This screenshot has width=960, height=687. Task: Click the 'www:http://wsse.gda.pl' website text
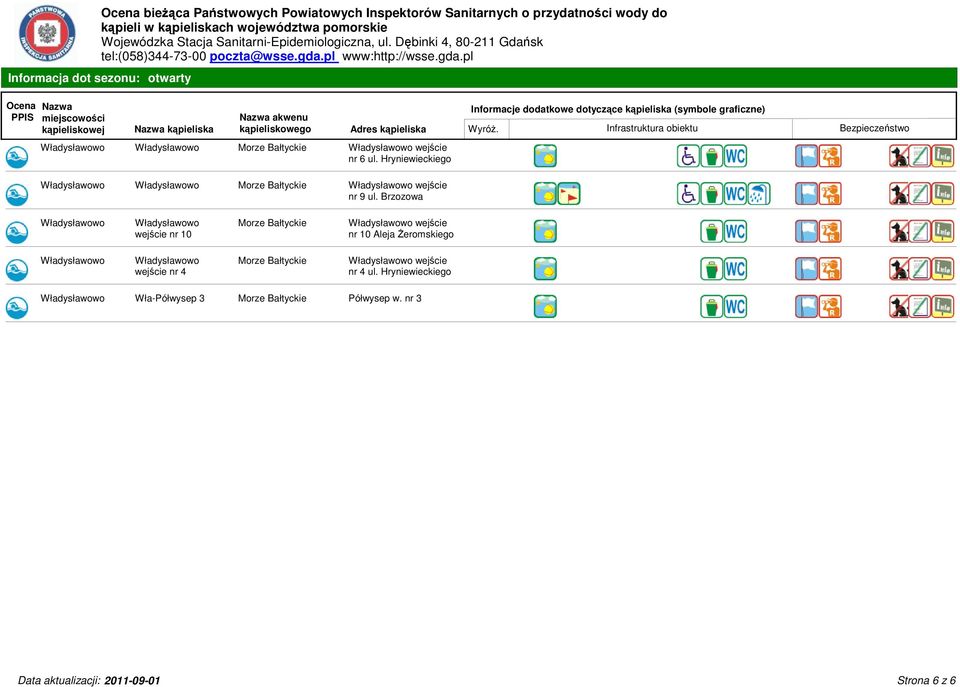pyautogui.click(x=408, y=56)
